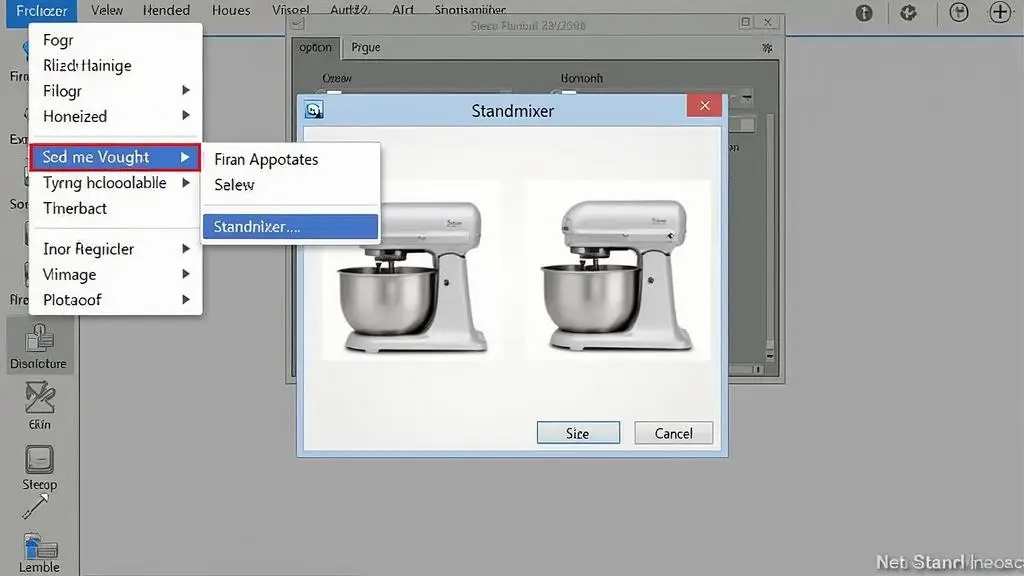
Task: Open the Alrt menu
Action: [403, 10]
